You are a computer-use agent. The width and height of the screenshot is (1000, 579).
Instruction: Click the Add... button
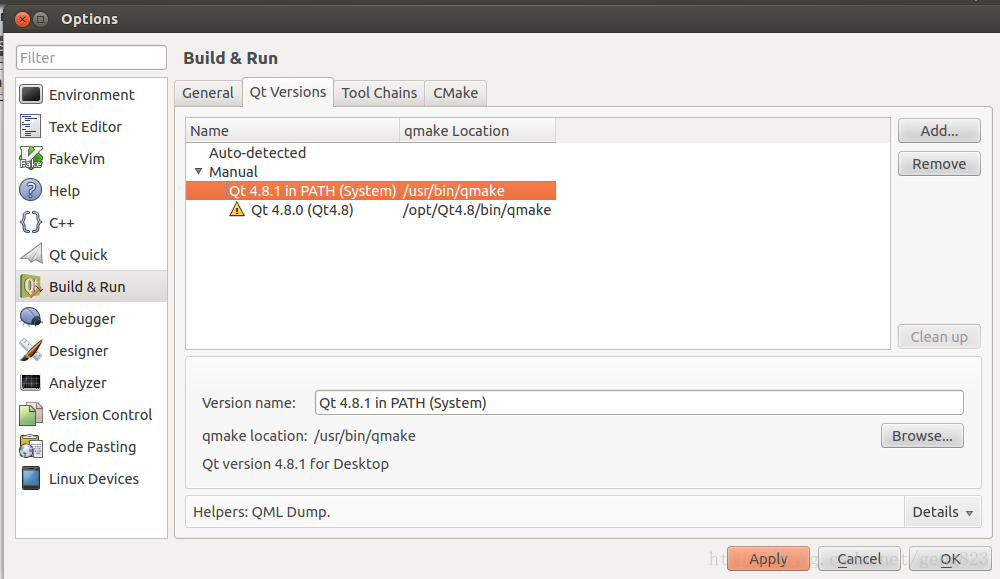[x=939, y=131]
